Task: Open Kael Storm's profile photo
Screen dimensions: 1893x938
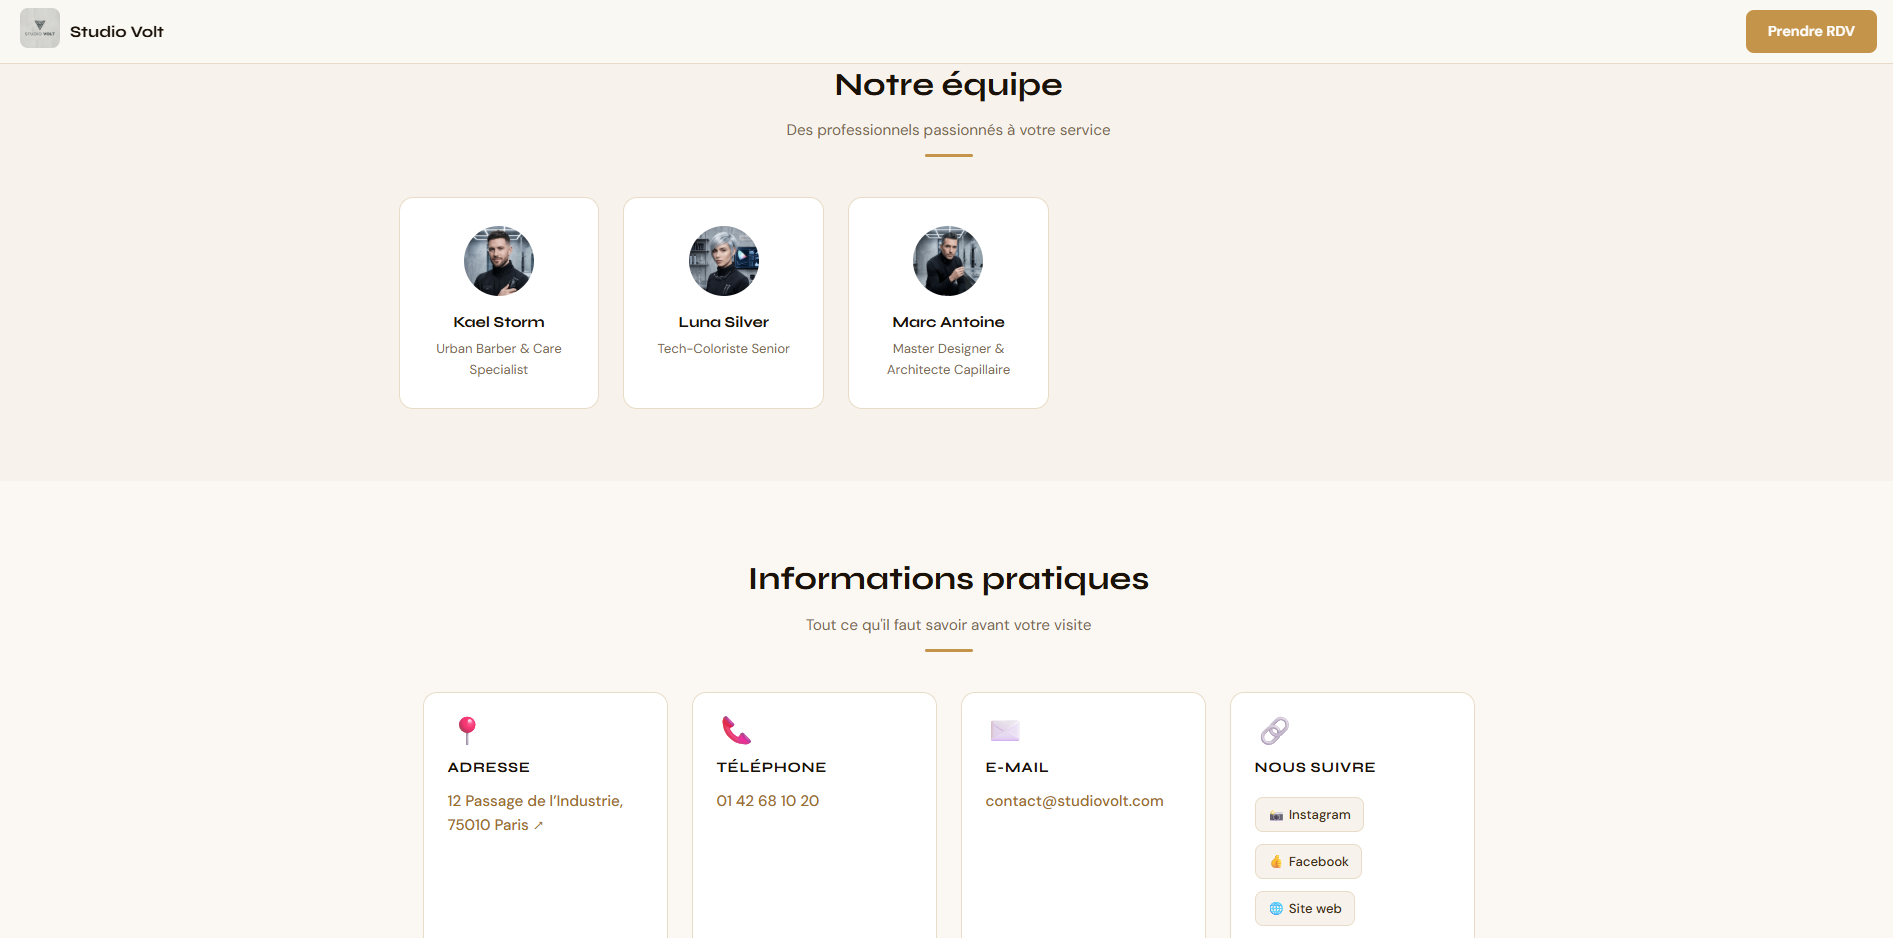Action: pyautogui.click(x=499, y=261)
